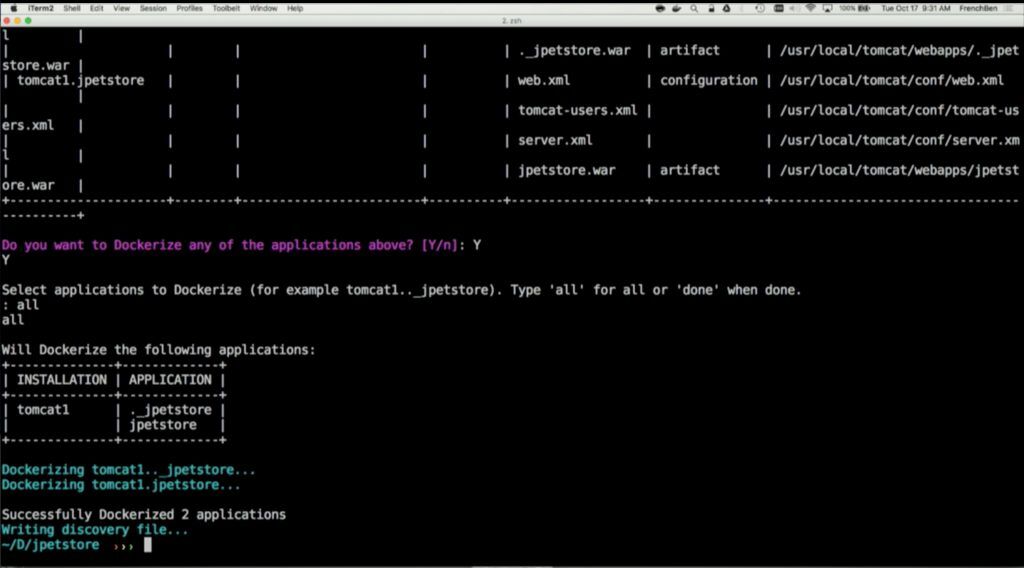This screenshot has width=1024, height=568.
Task: Open the iTerm2 application menu
Action: click(40, 8)
